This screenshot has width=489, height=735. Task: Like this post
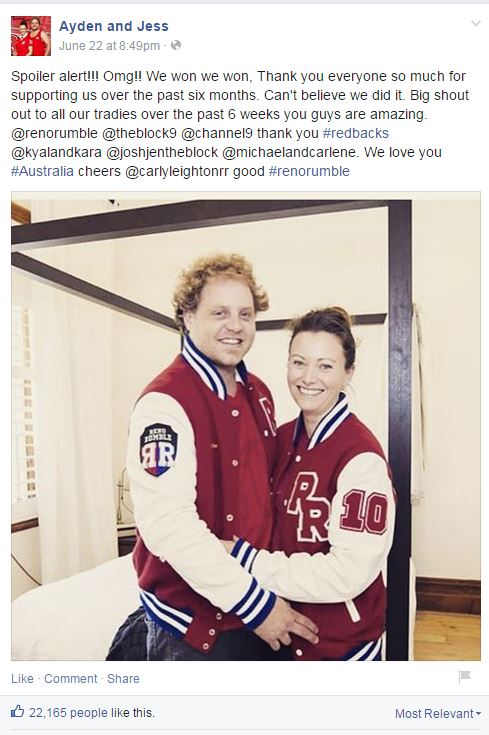[x=22, y=679]
